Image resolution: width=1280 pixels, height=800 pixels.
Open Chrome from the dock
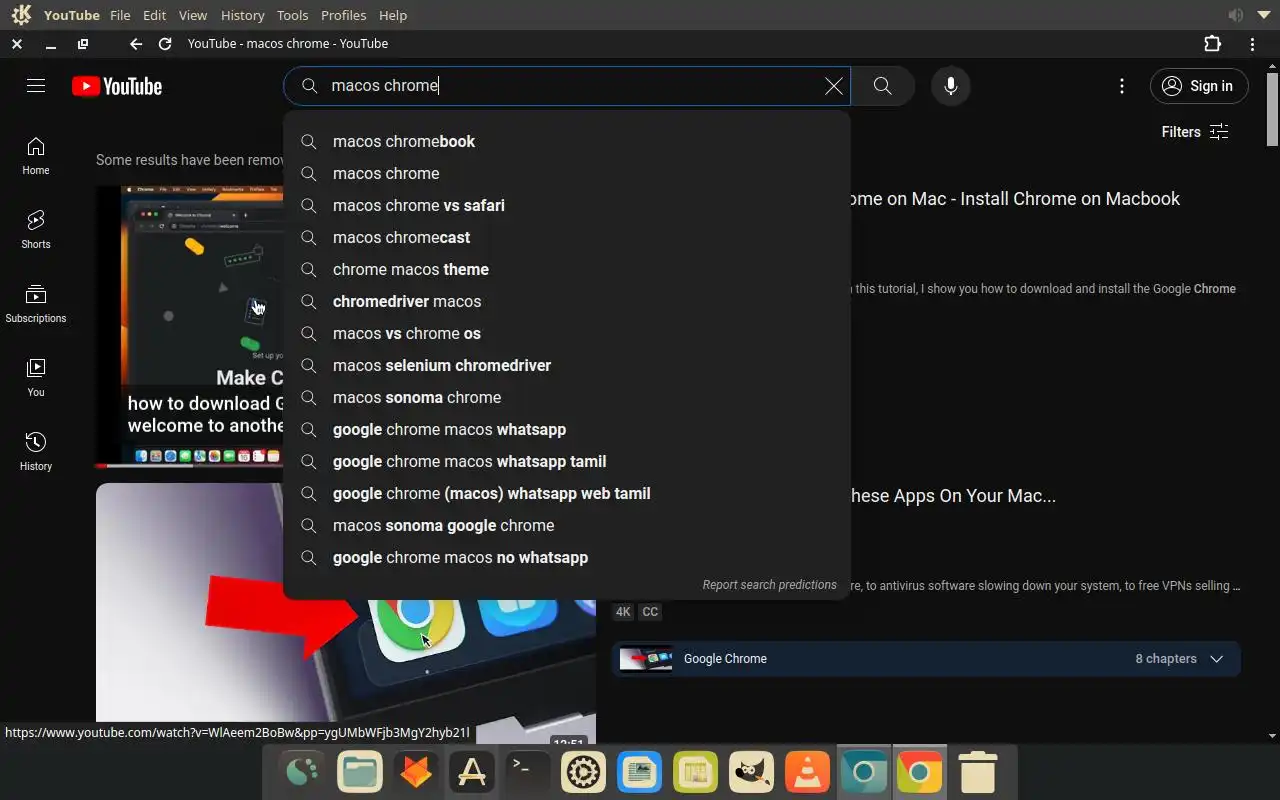(919, 772)
